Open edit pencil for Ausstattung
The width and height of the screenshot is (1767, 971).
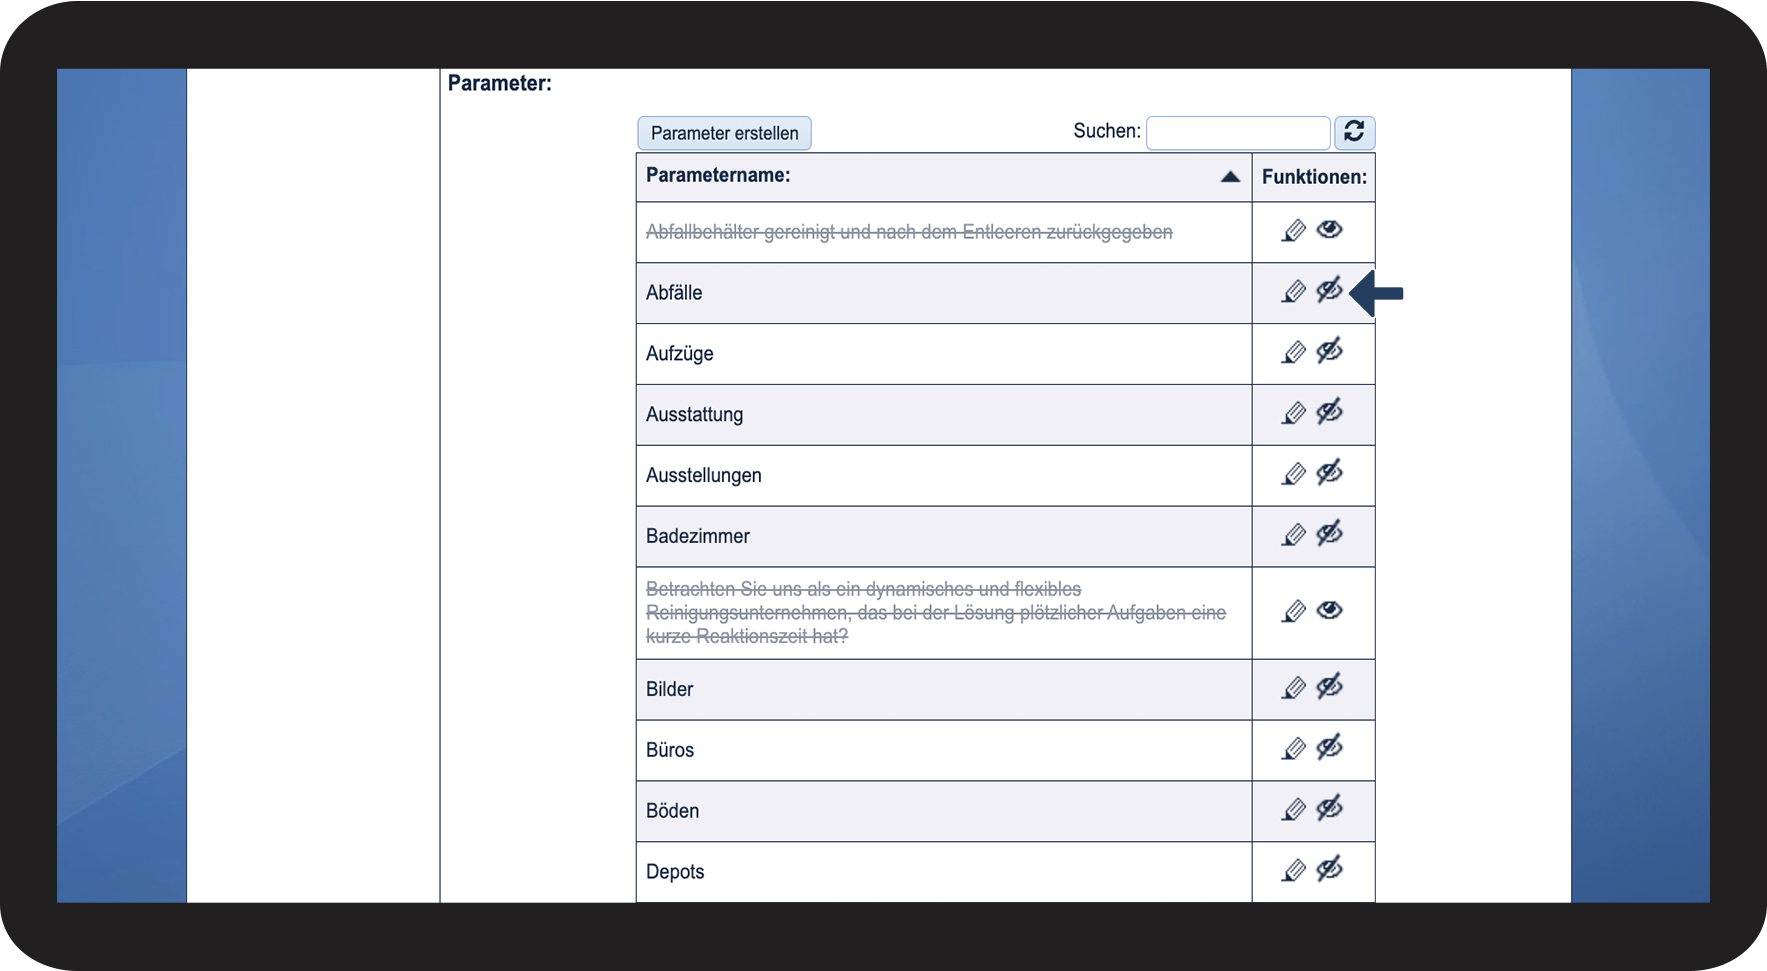point(1293,414)
